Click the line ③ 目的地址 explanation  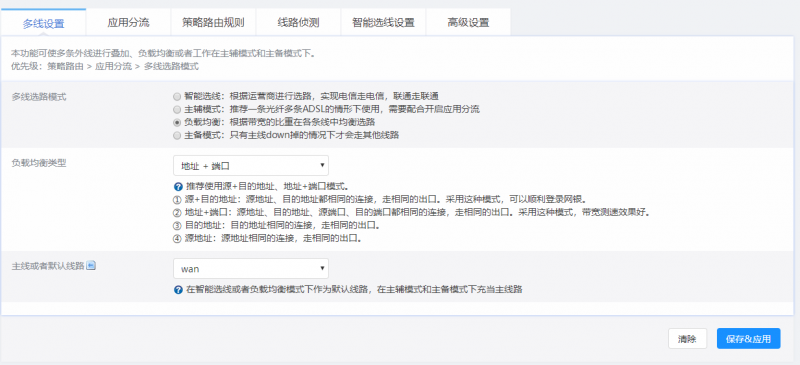click(x=277, y=225)
